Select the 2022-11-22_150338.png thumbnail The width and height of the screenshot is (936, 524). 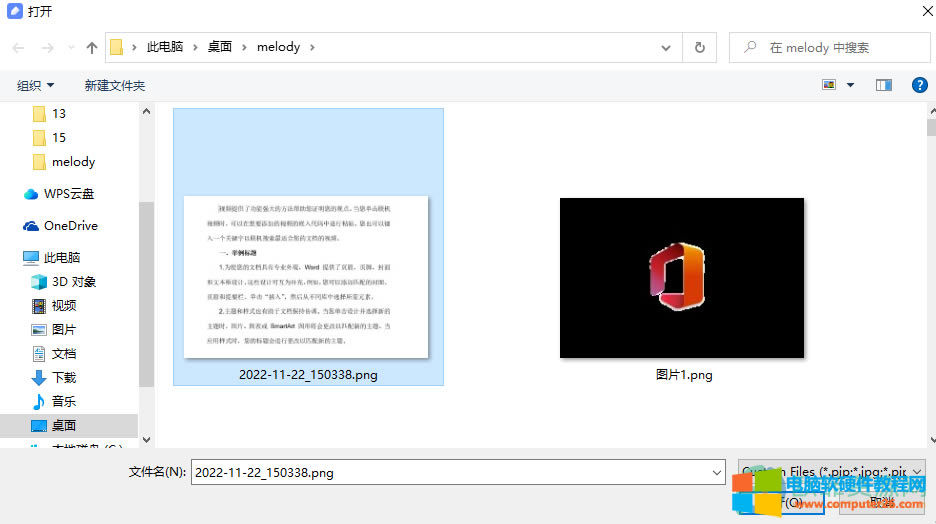pos(307,278)
